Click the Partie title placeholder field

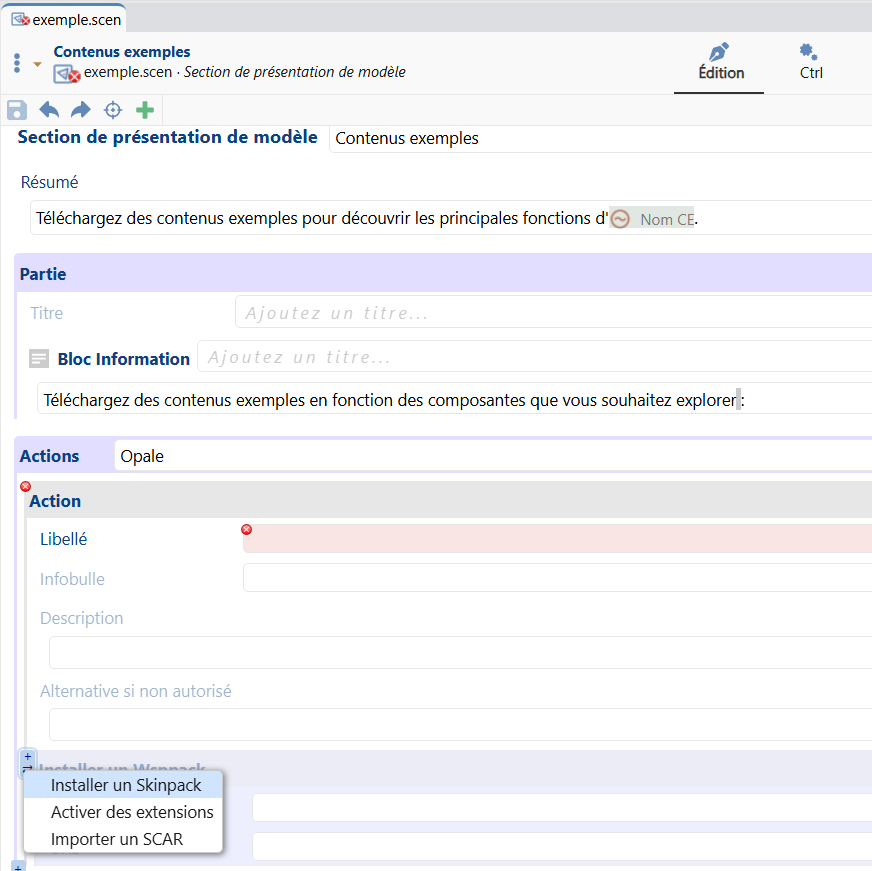553,312
